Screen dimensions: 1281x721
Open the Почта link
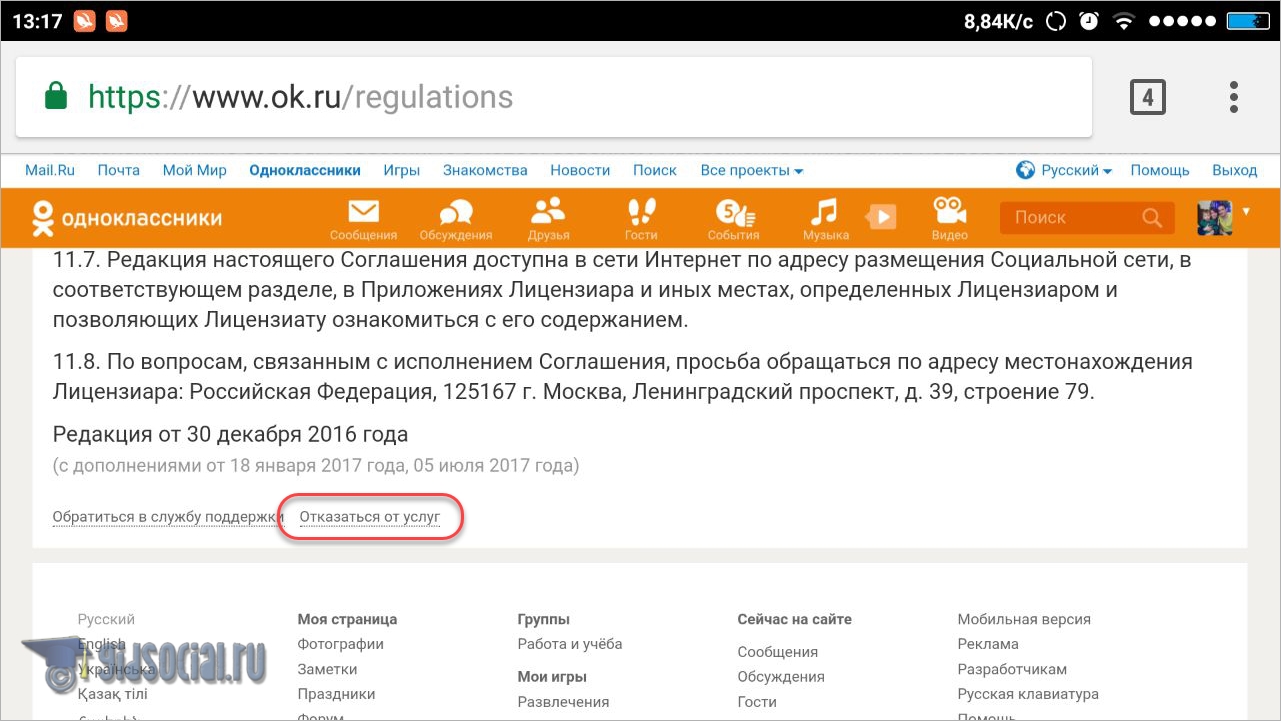(119, 170)
